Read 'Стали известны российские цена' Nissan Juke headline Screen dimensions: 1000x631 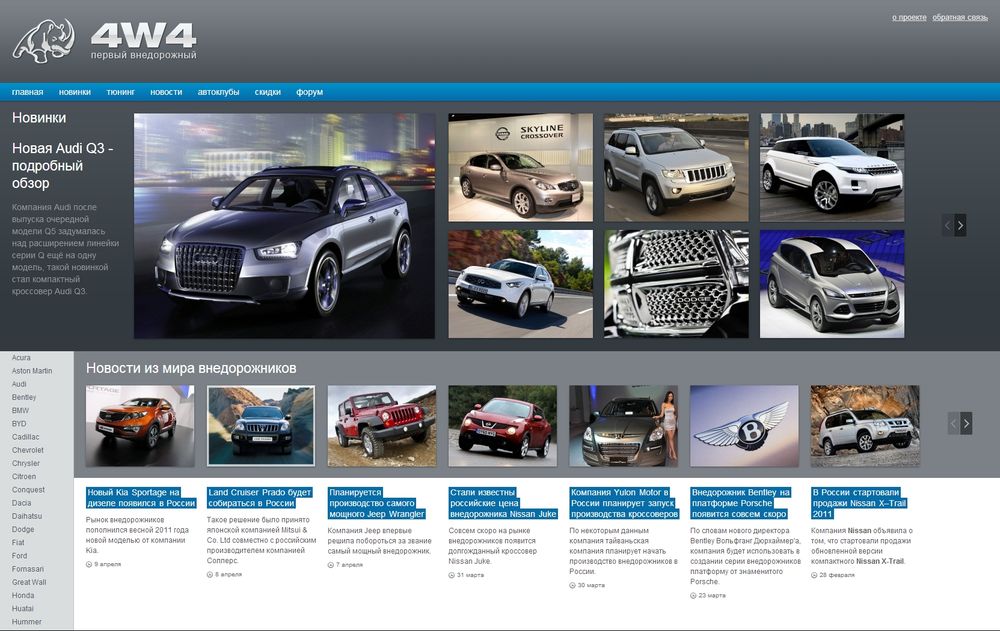coord(503,503)
